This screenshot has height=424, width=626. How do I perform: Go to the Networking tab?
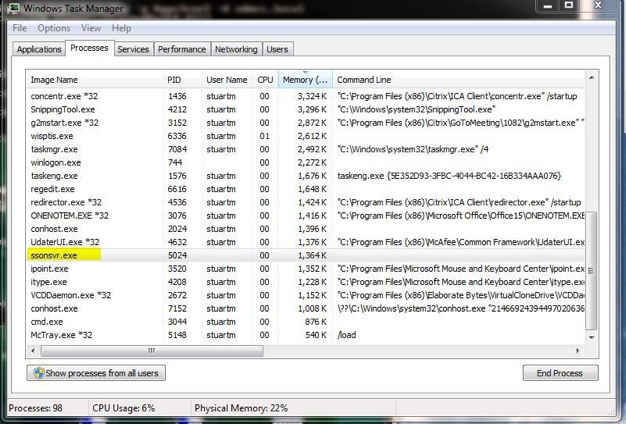(x=236, y=49)
